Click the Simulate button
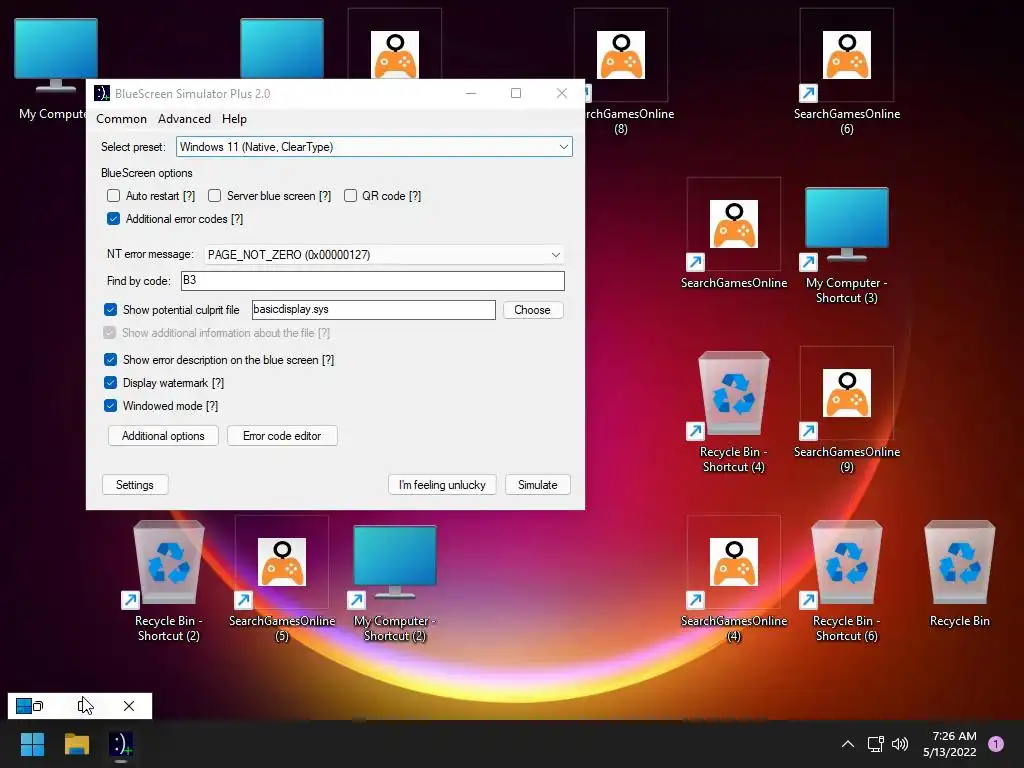Screen dimensions: 1024x768 pos(537,485)
